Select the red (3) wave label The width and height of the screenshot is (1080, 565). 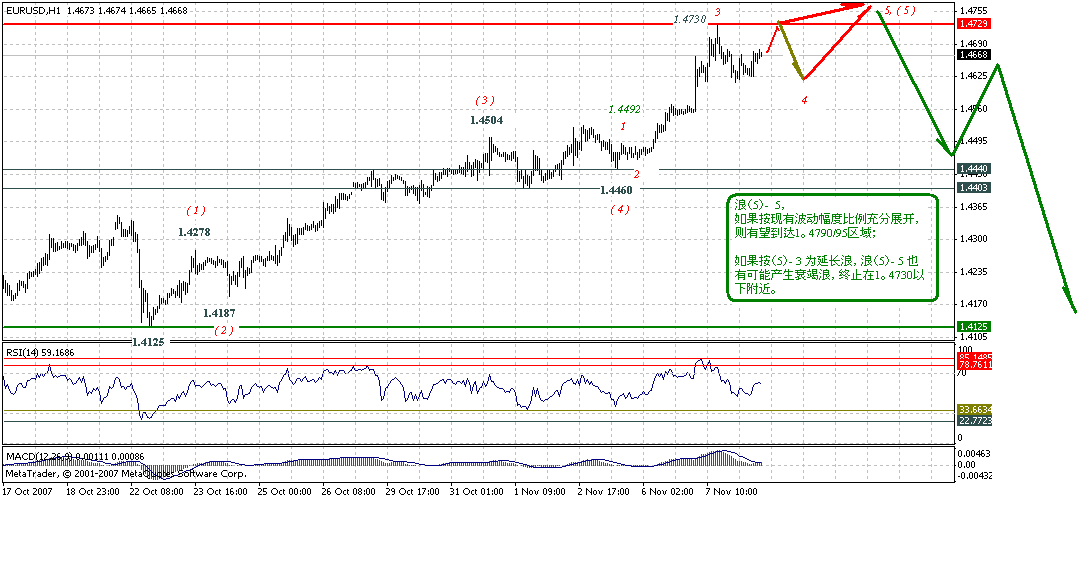[x=484, y=100]
